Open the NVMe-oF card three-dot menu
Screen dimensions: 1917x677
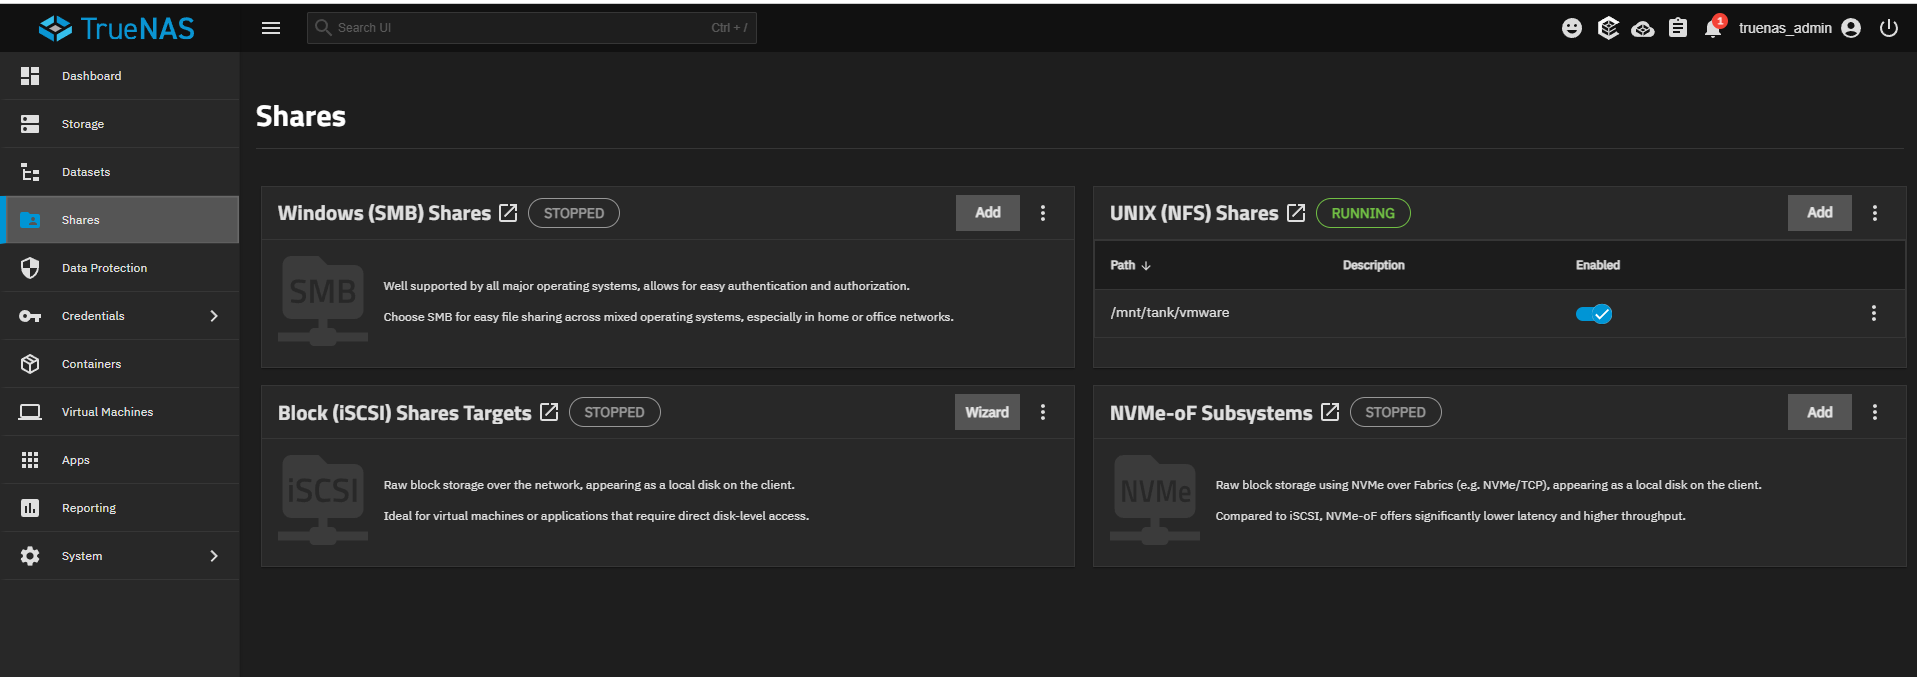1875,412
